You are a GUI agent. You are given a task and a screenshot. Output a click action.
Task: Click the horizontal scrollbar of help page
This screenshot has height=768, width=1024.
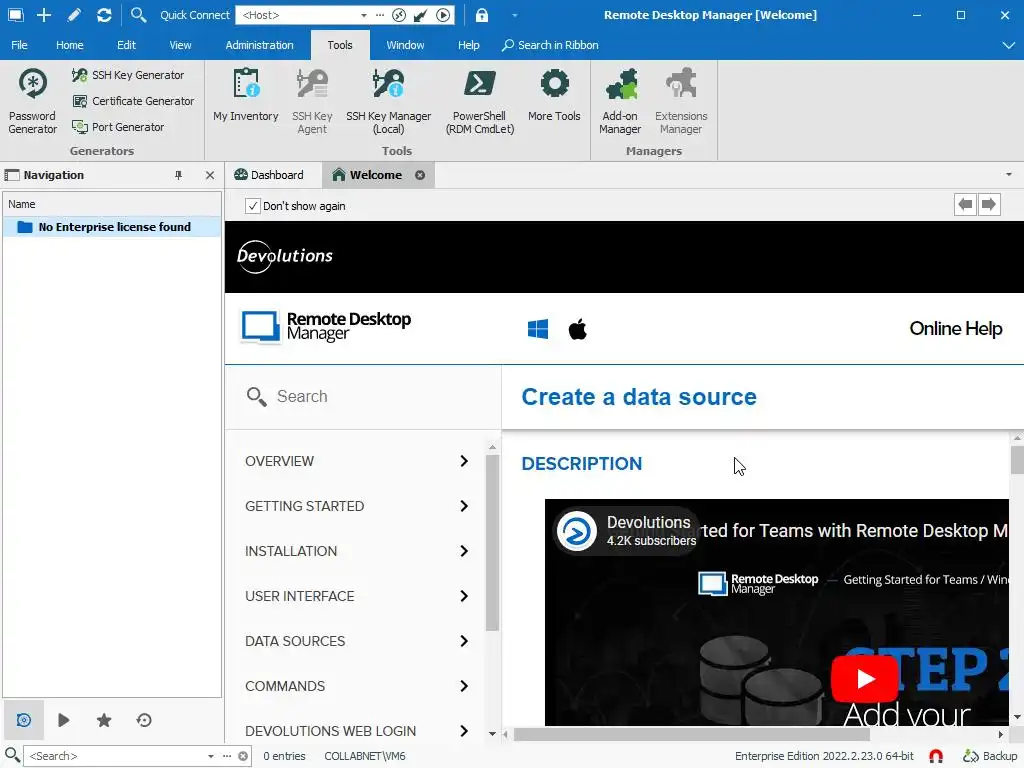[x=691, y=735]
